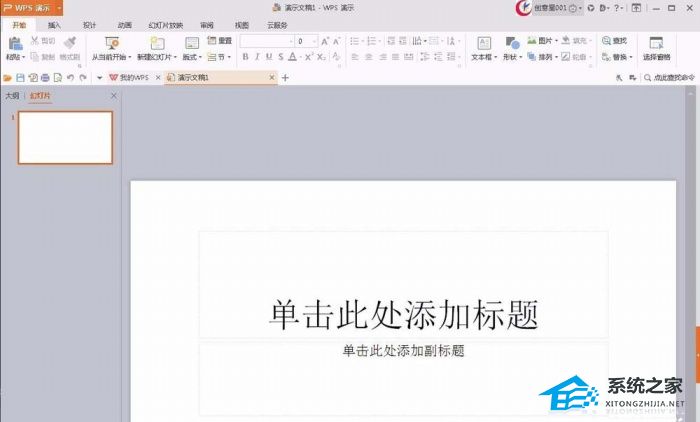Click the Copy icon
Viewport: 700px width, 422px height.
(x=34, y=57)
